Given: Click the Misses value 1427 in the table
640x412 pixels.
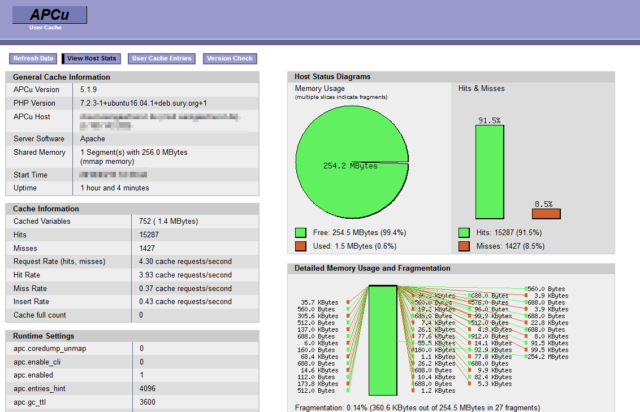Looking at the screenshot, I should coord(147,248).
